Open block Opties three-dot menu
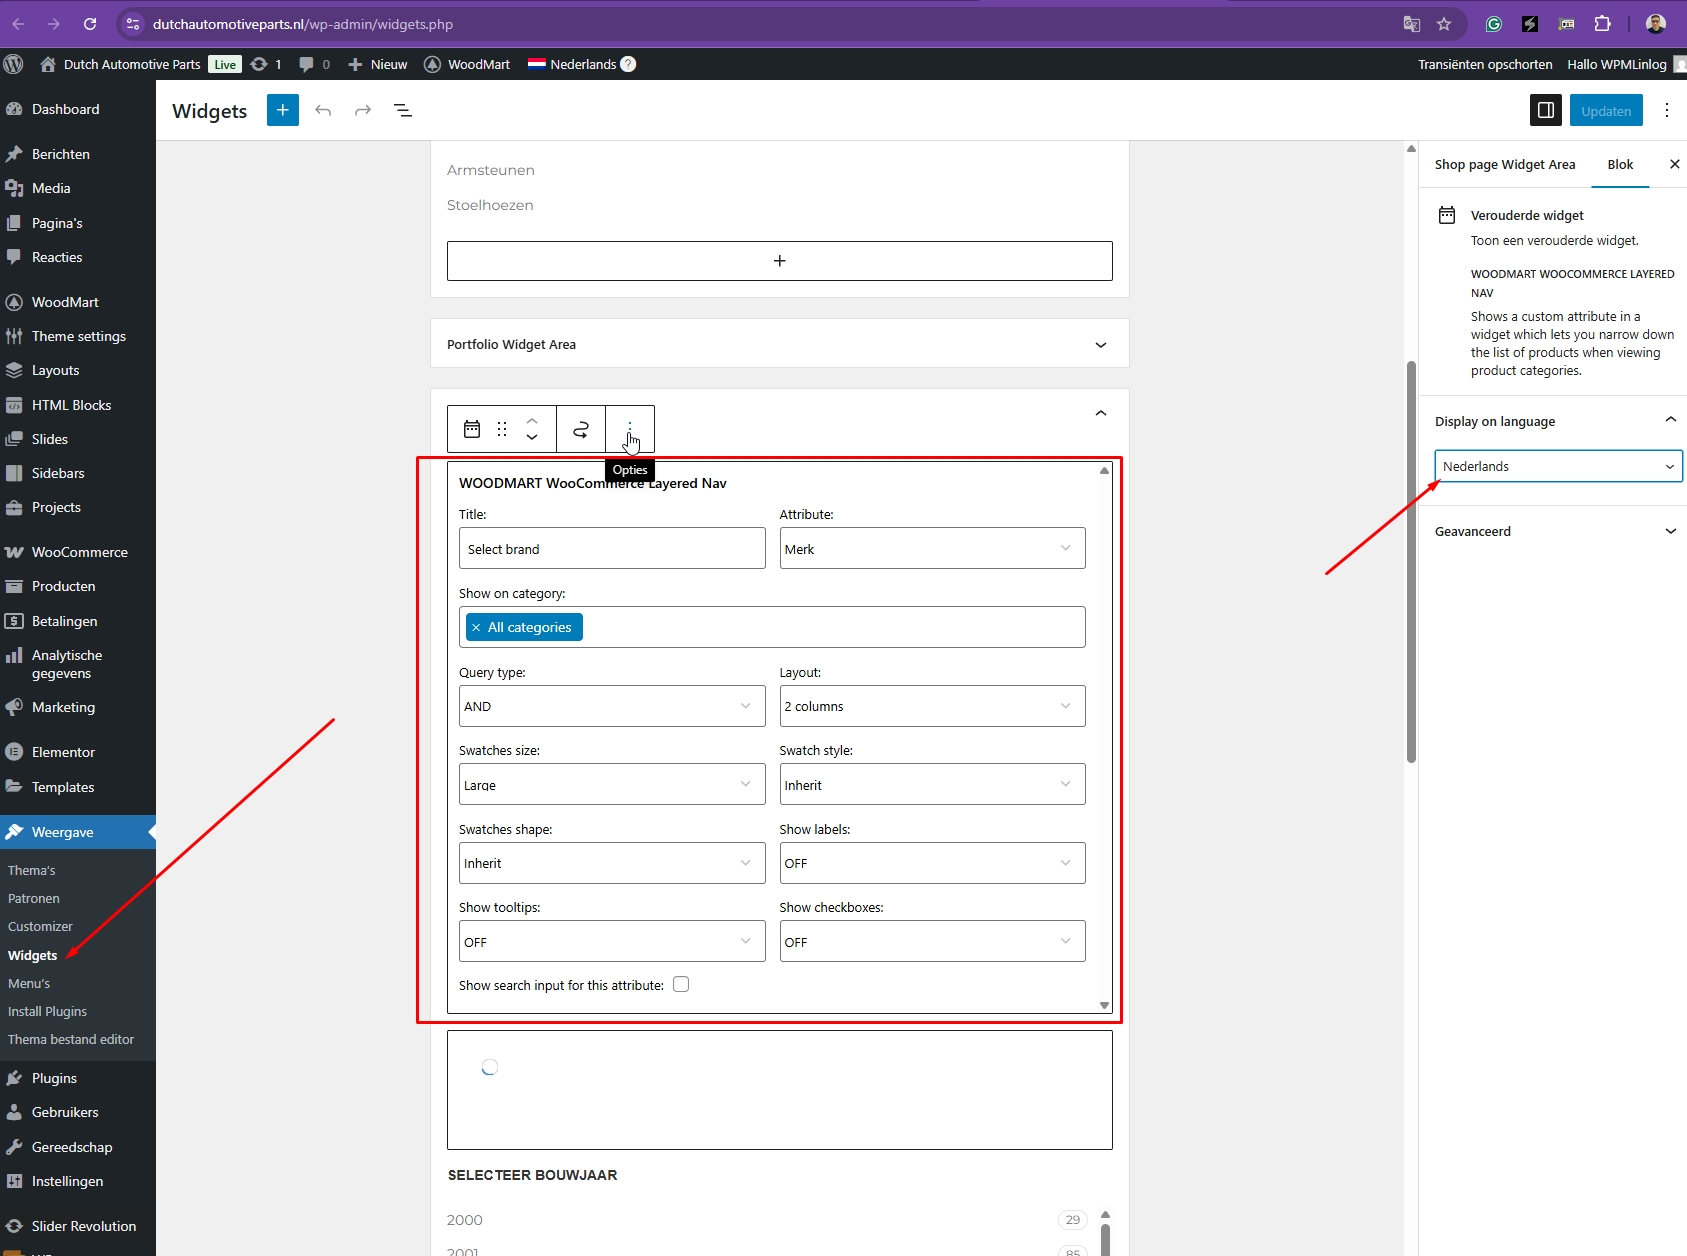 point(630,429)
